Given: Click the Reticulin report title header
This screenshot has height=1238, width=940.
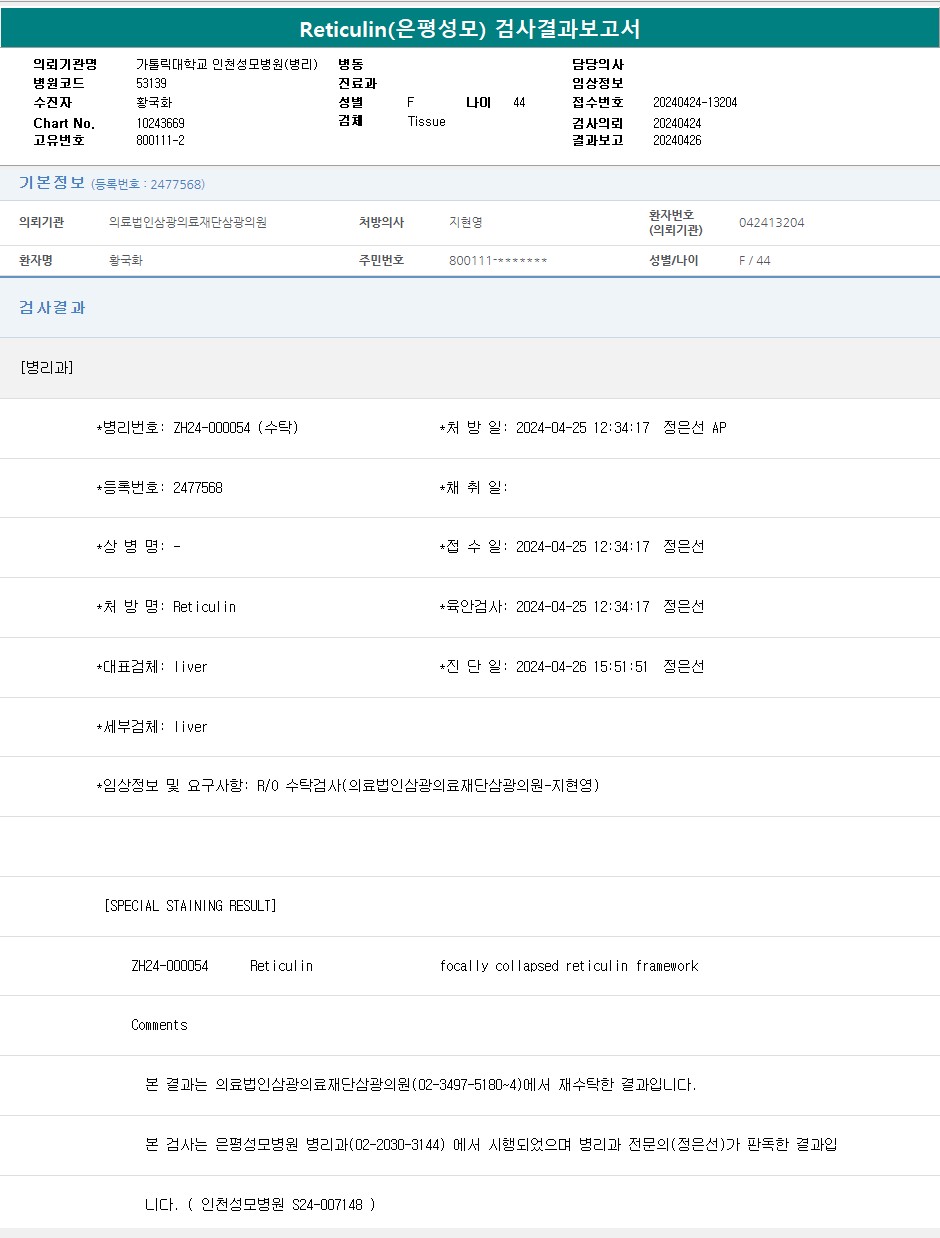Looking at the screenshot, I should (x=470, y=29).
